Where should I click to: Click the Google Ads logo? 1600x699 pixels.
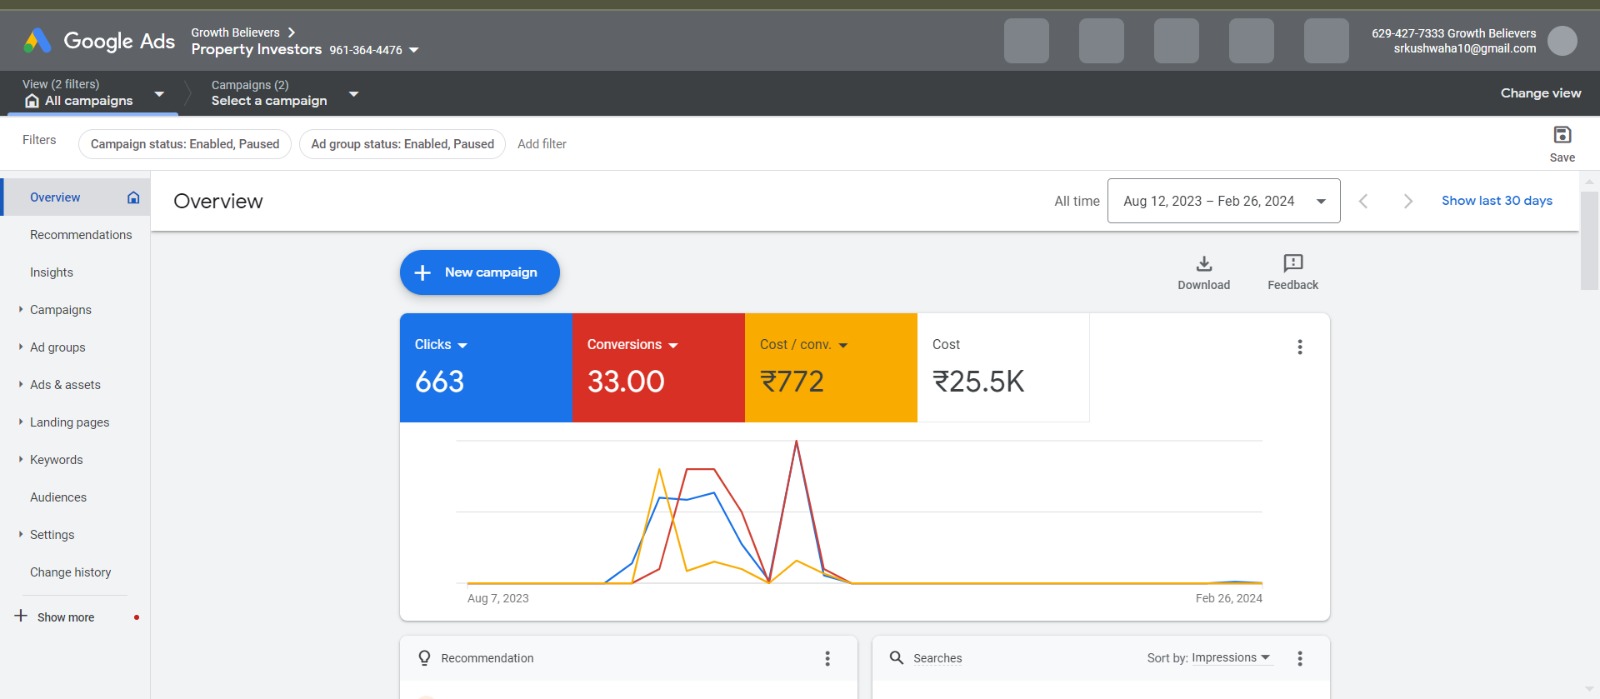pos(99,41)
